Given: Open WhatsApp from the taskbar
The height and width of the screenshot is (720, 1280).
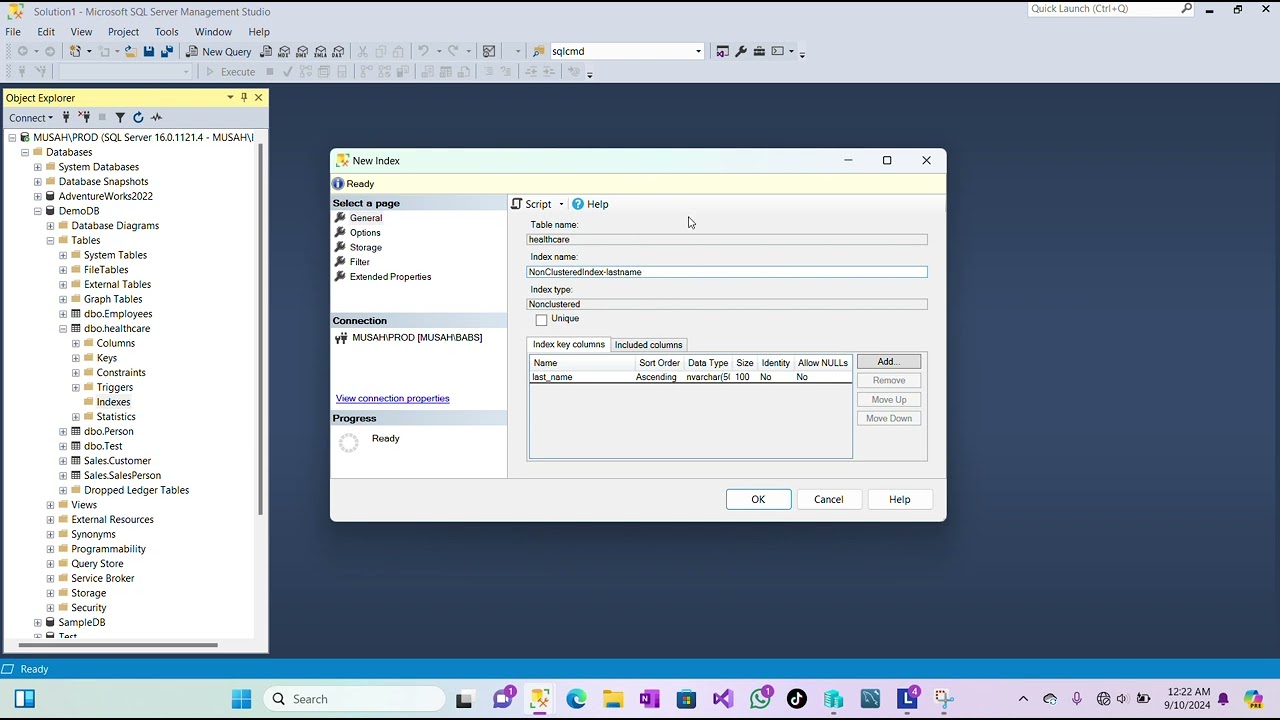Looking at the screenshot, I should click(760, 699).
